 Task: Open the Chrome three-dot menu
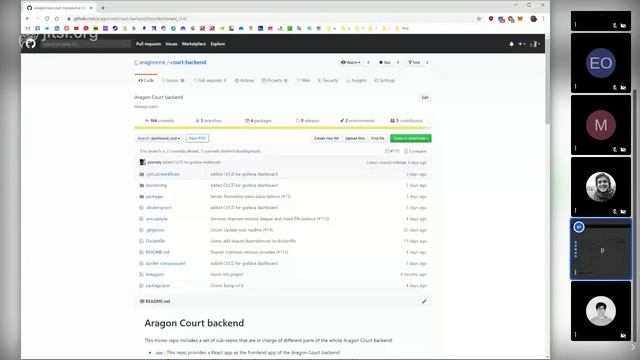(x=543, y=19)
